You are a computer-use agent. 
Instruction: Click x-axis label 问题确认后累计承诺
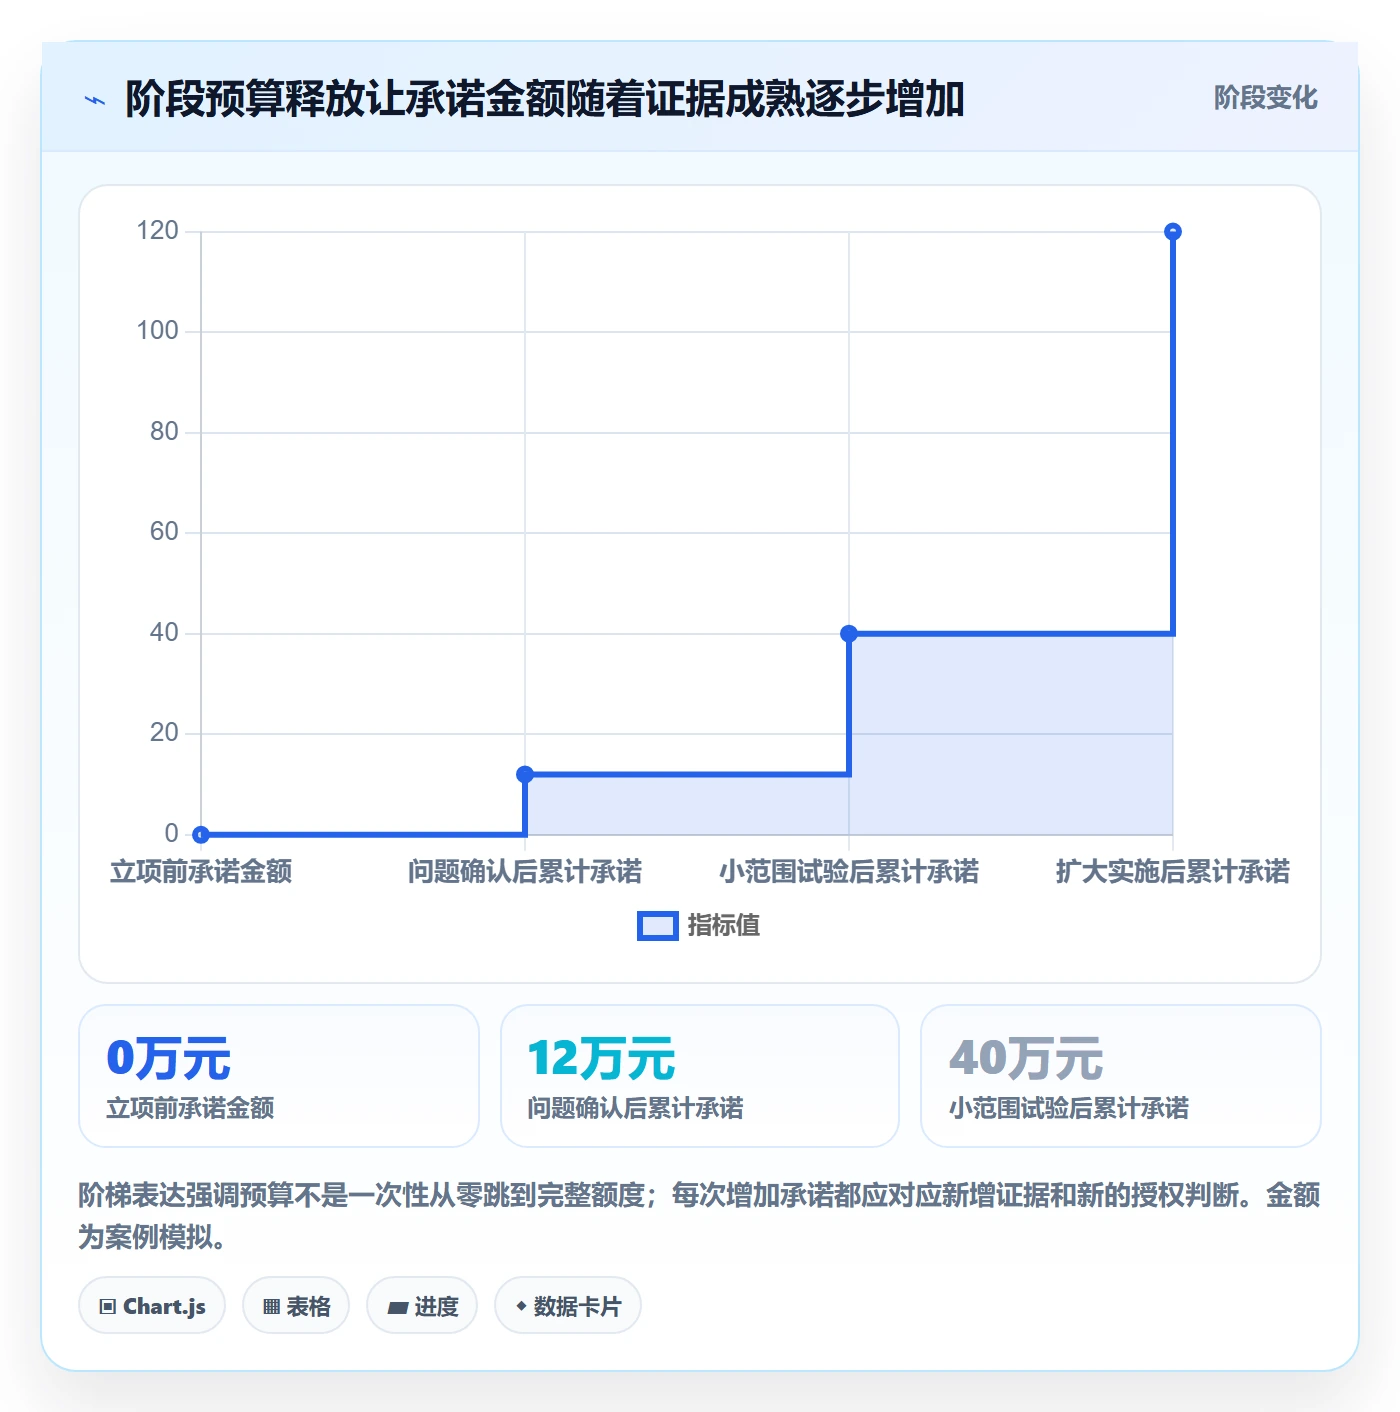click(x=525, y=872)
